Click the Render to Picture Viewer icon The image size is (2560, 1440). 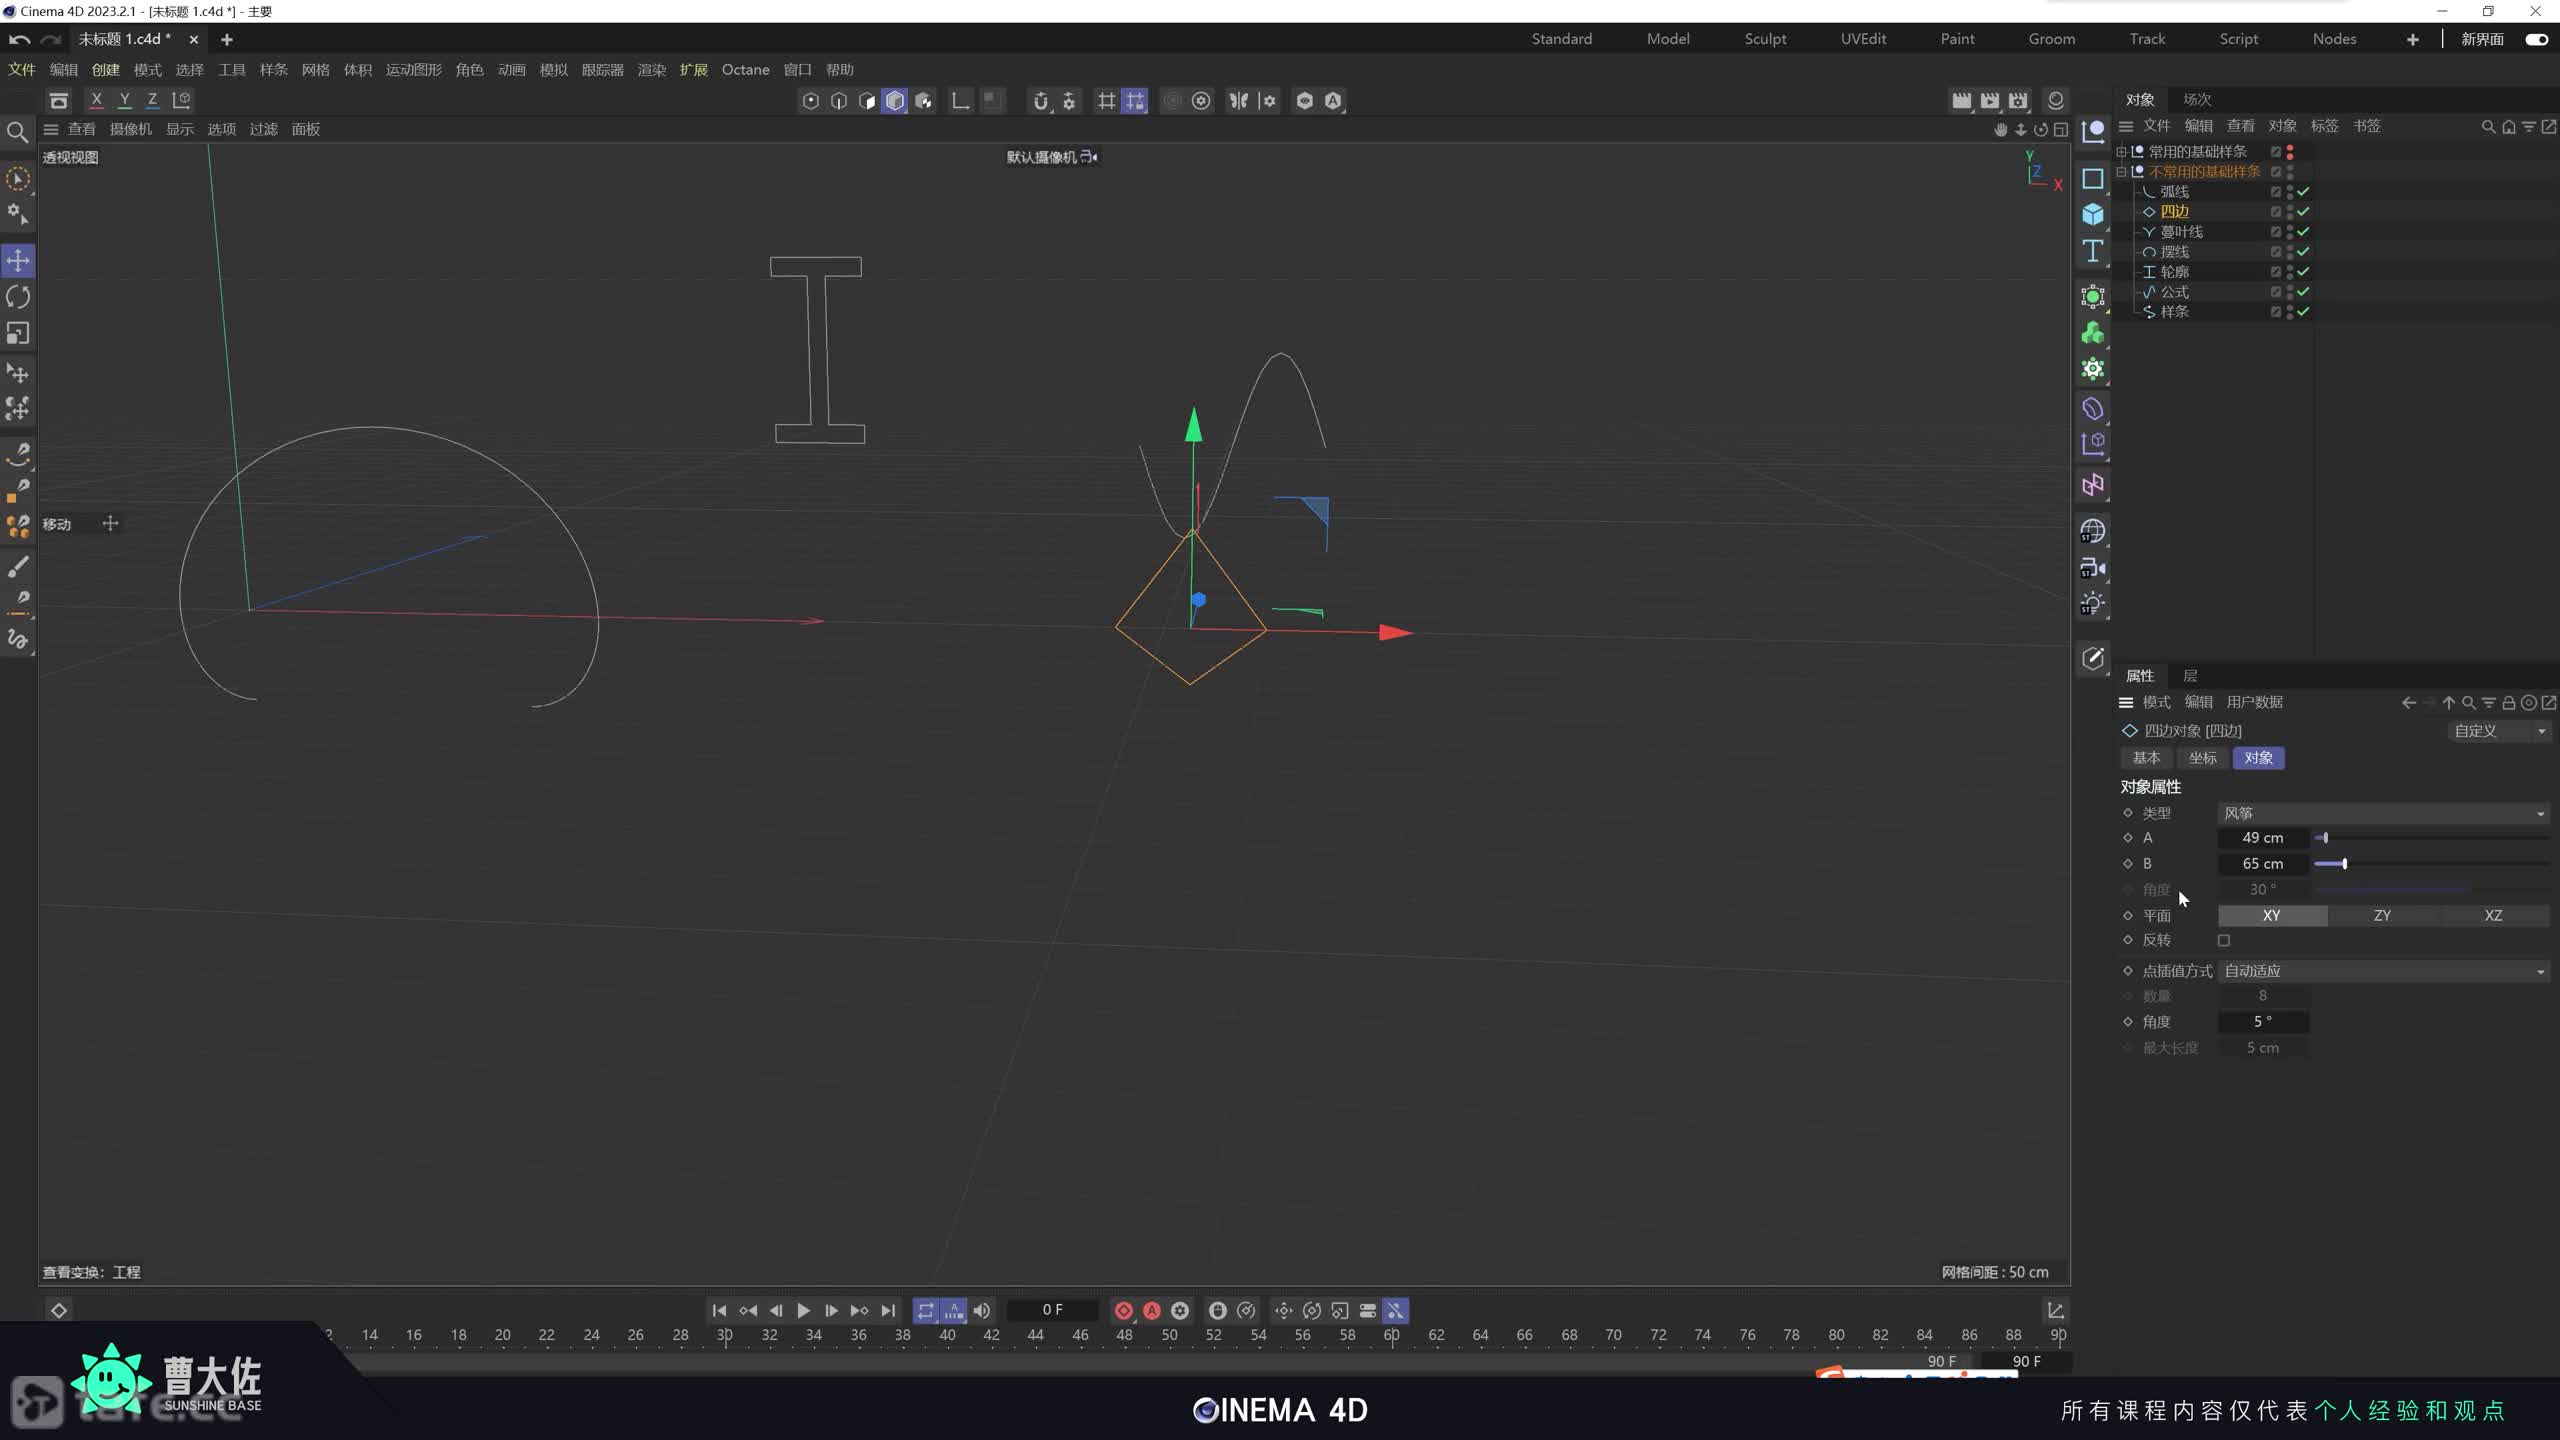coord(1990,100)
